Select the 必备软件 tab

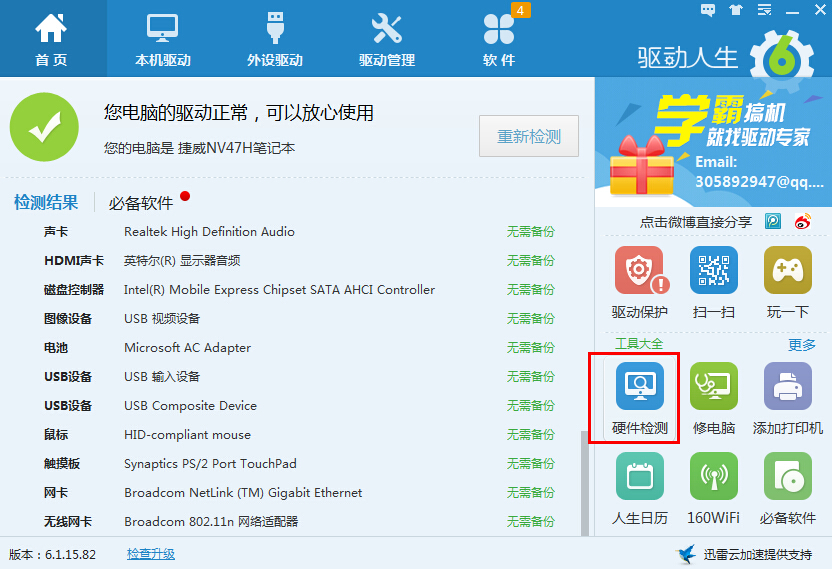[x=141, y=203]
